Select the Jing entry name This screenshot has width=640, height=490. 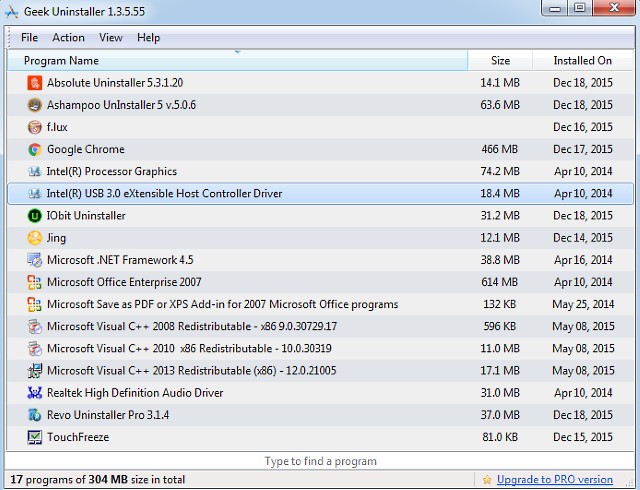click(x=56, y=238)
